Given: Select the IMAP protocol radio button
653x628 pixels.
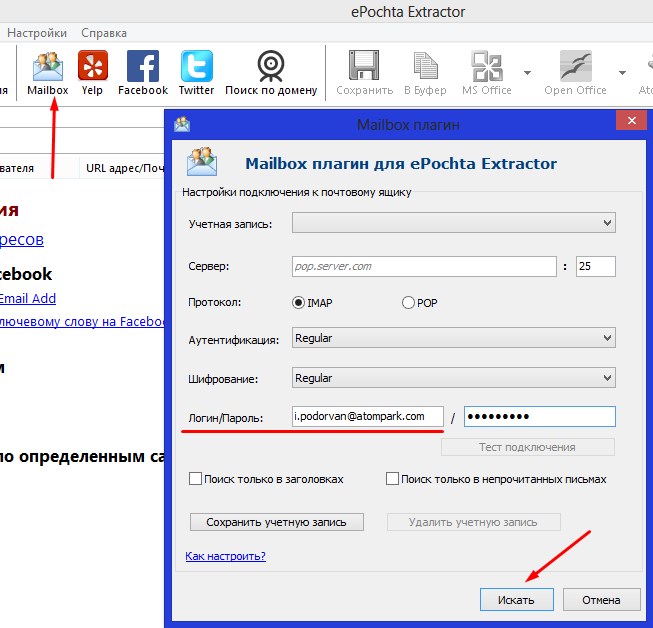Looking at the screenshot, I should [298, 302].
